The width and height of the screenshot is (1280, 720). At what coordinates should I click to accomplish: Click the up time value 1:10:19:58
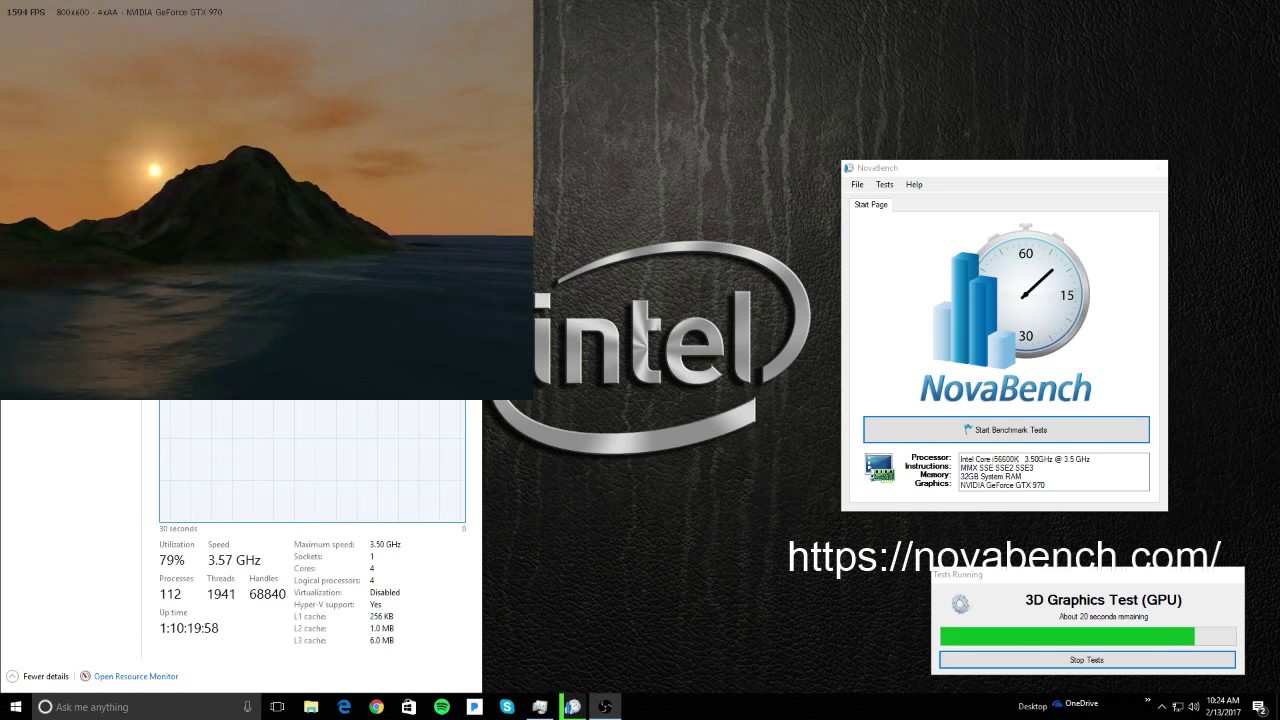coord(188,628)
